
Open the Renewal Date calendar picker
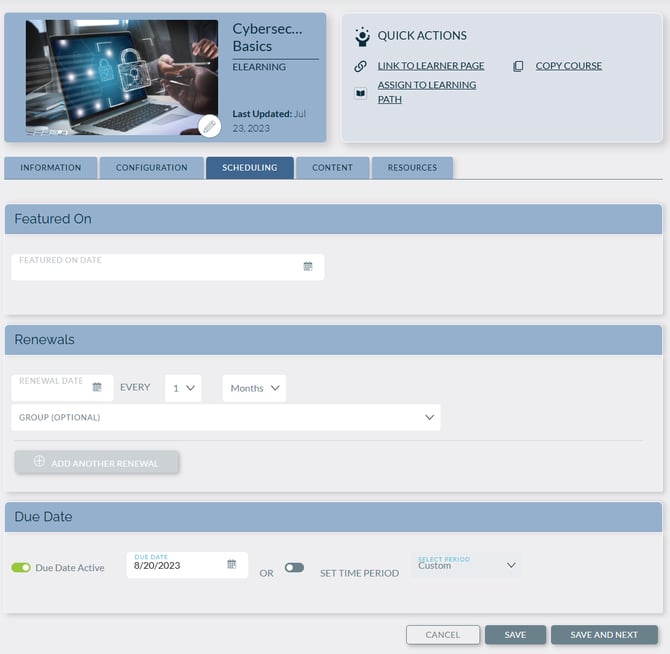[97, 387]
